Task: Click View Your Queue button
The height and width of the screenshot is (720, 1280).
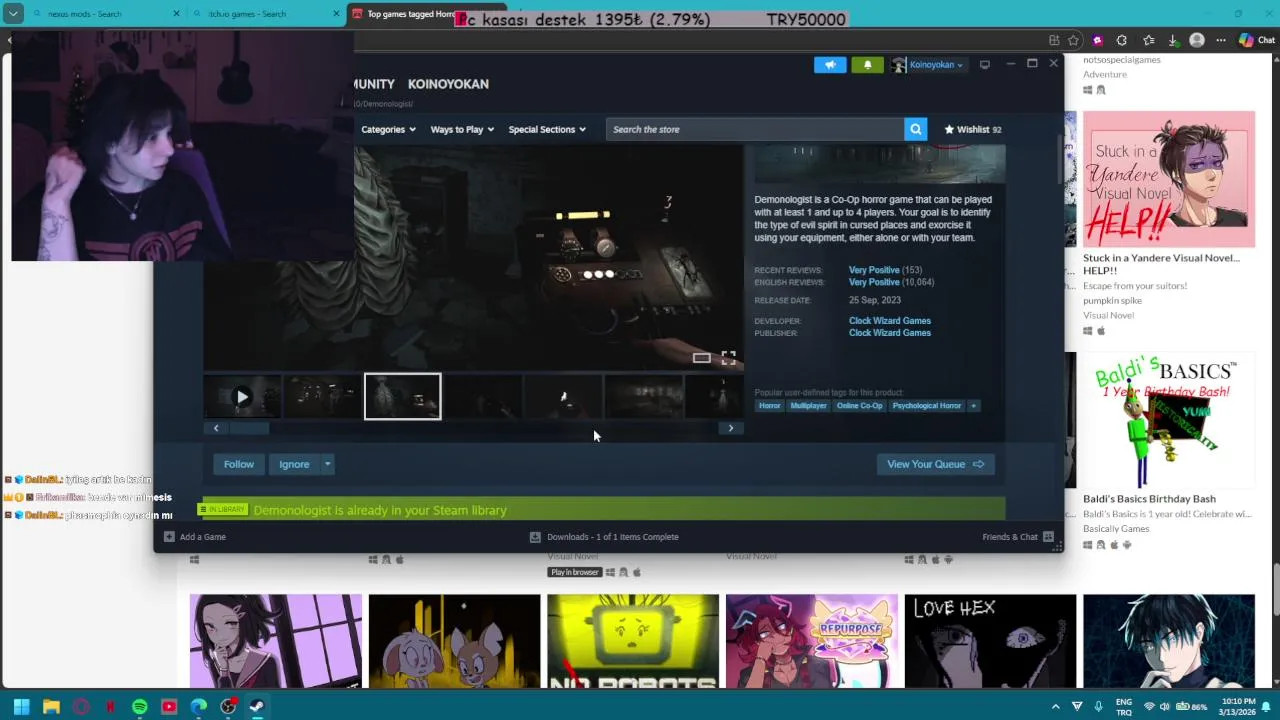Action: [x=935, y=464]
